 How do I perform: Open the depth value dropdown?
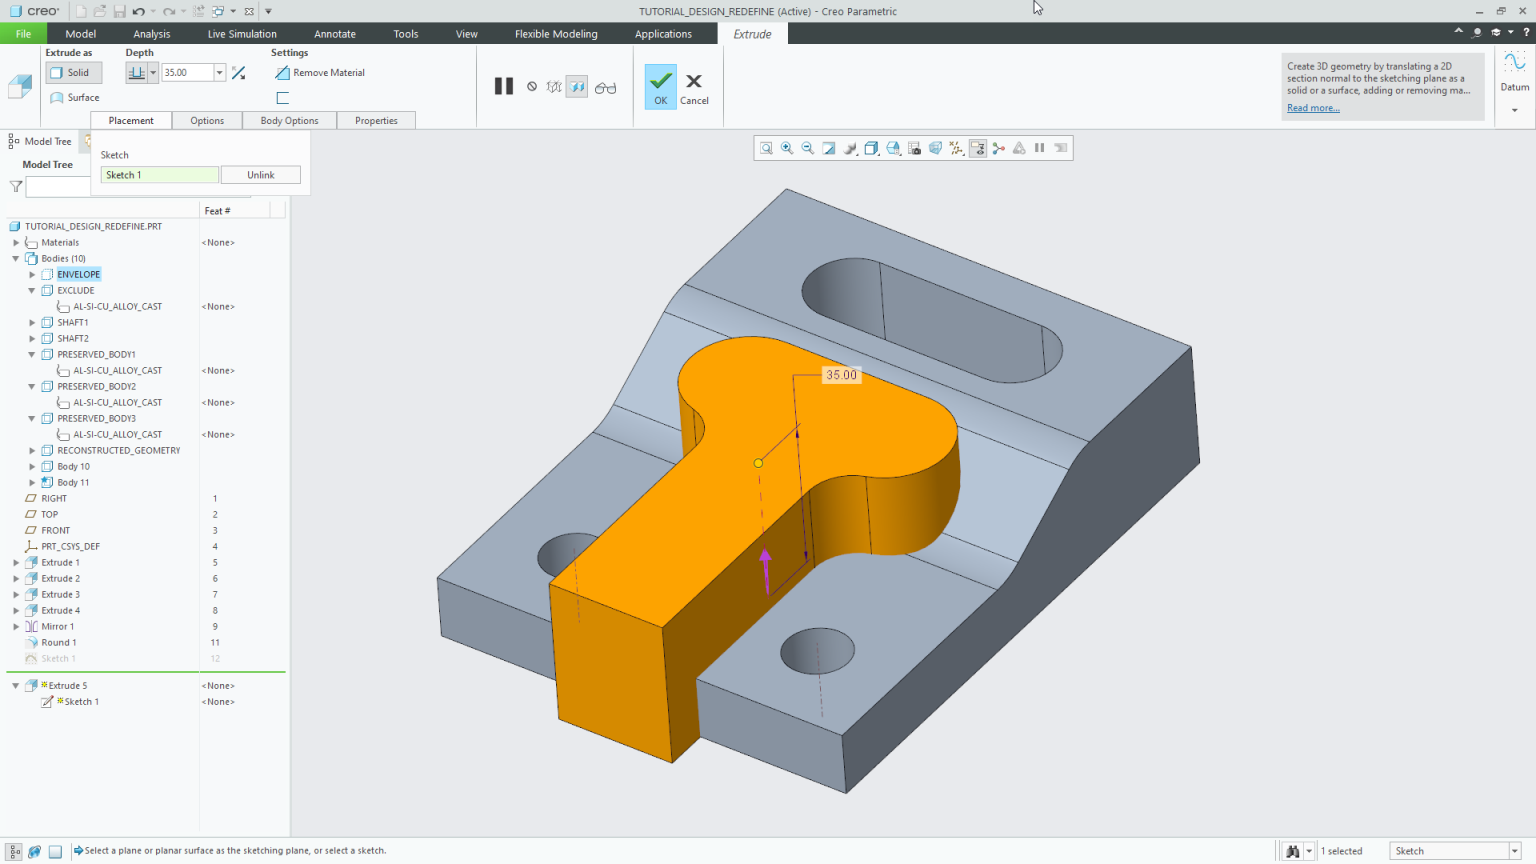pyautogui.click(x=219, y=72)
